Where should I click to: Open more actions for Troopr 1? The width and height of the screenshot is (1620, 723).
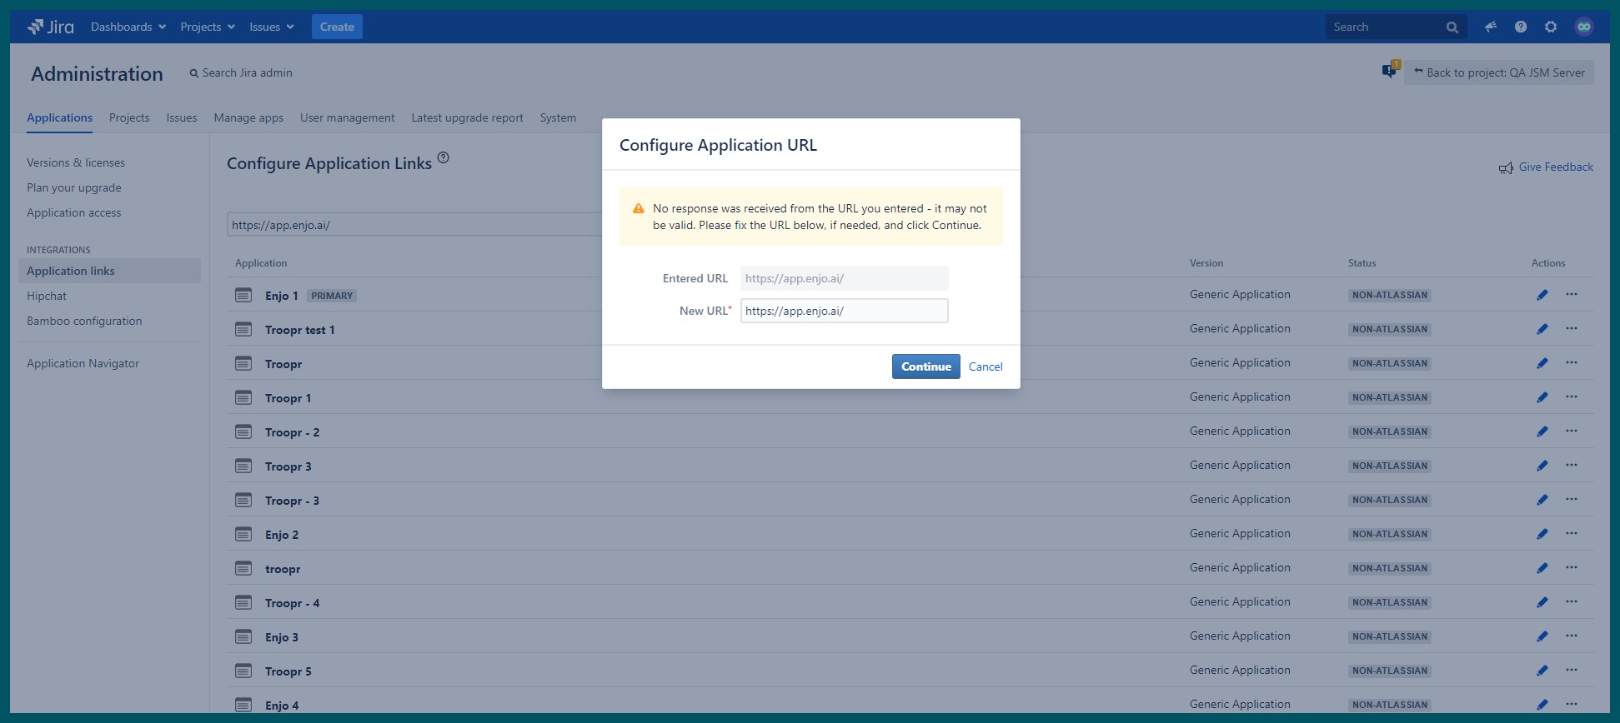tap(1572, 397)
